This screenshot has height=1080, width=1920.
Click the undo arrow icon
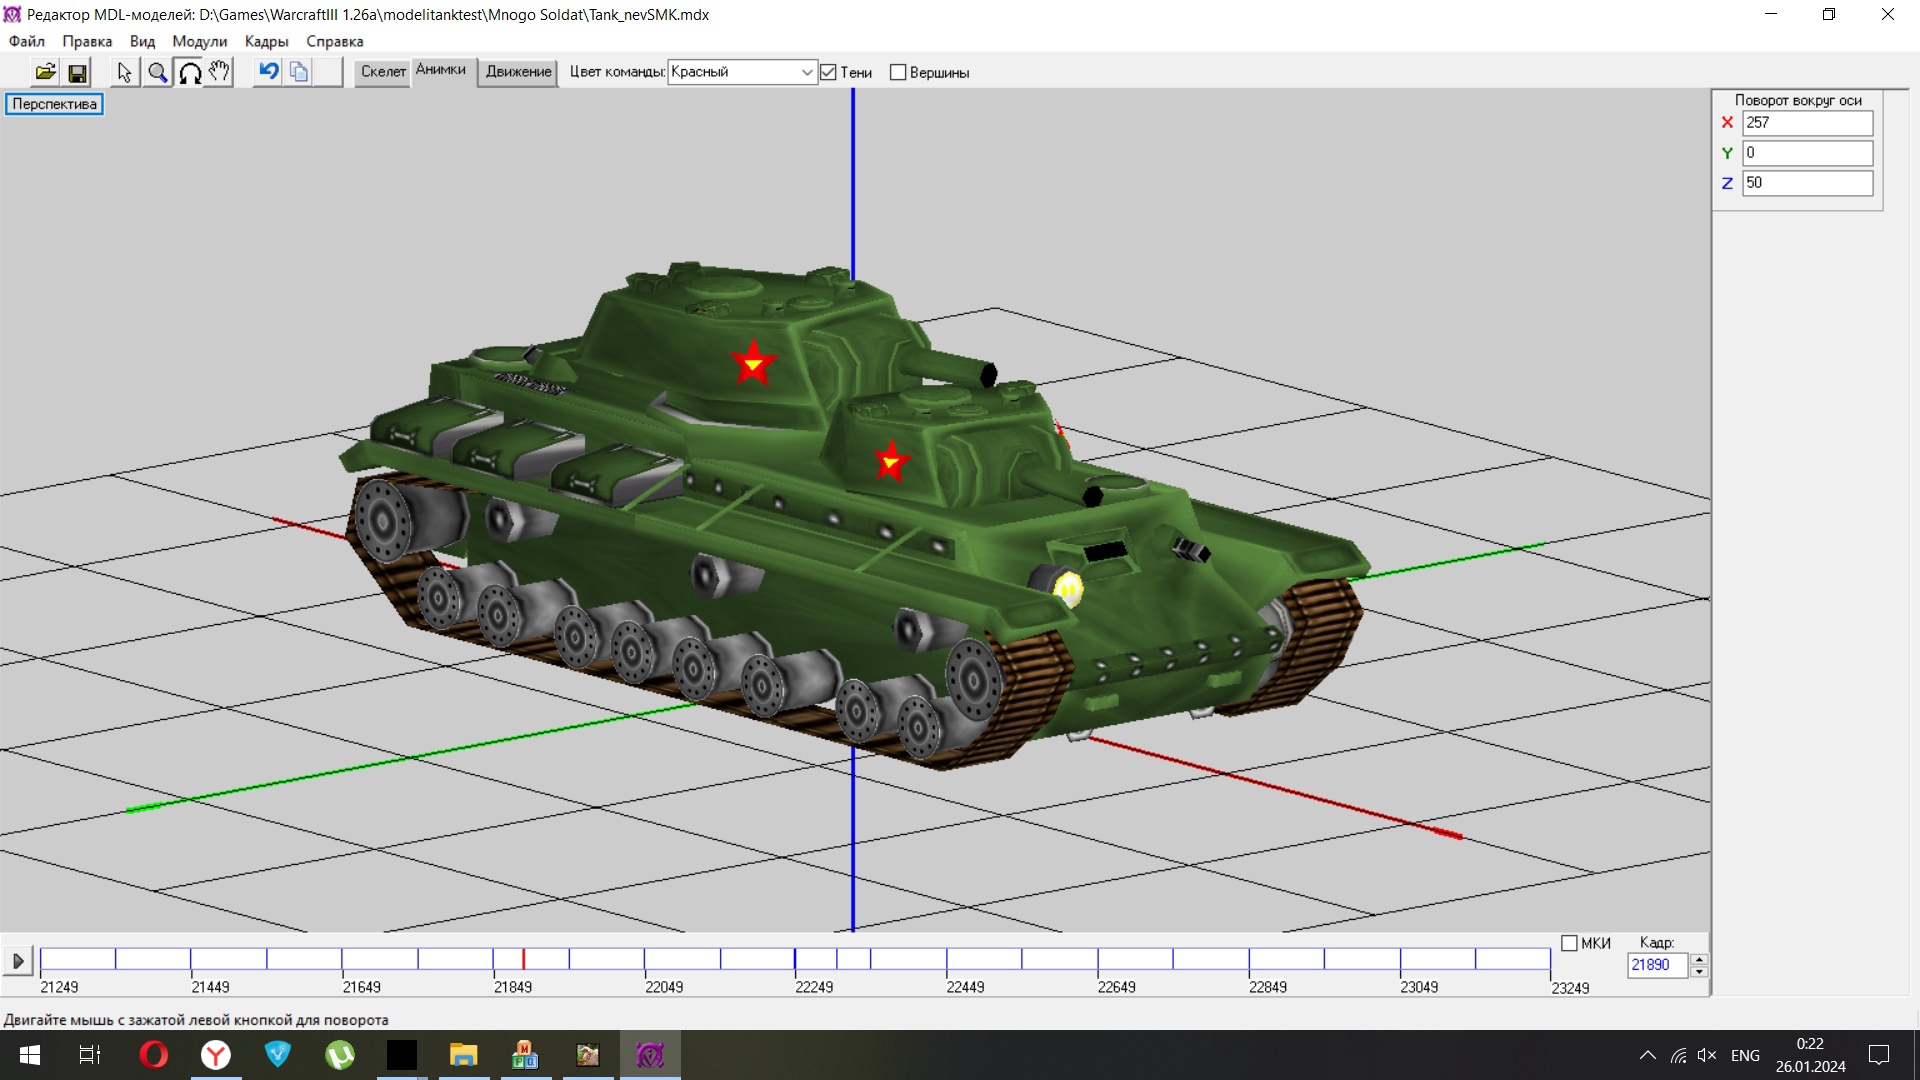pos(268,72)
